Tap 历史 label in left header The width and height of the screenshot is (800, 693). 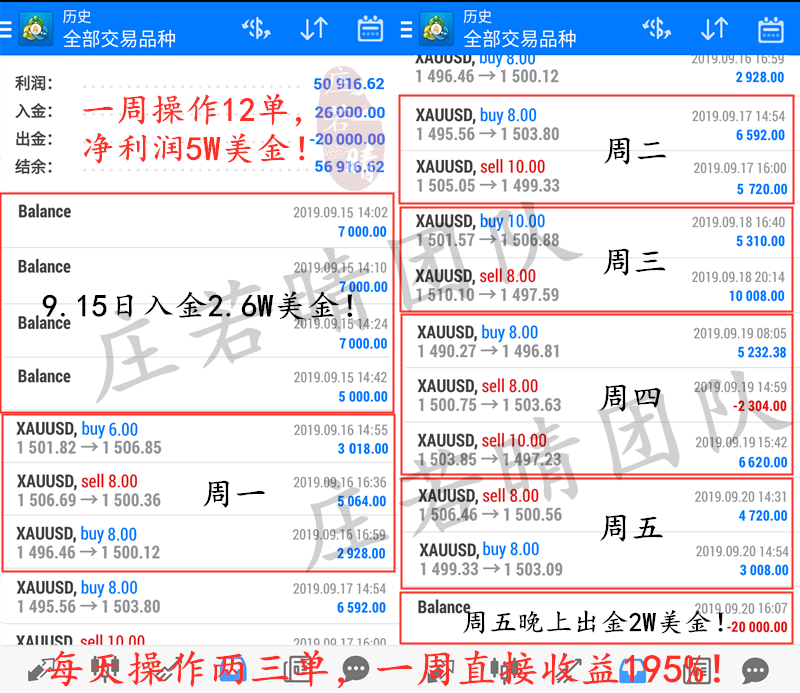click(77, 16)
